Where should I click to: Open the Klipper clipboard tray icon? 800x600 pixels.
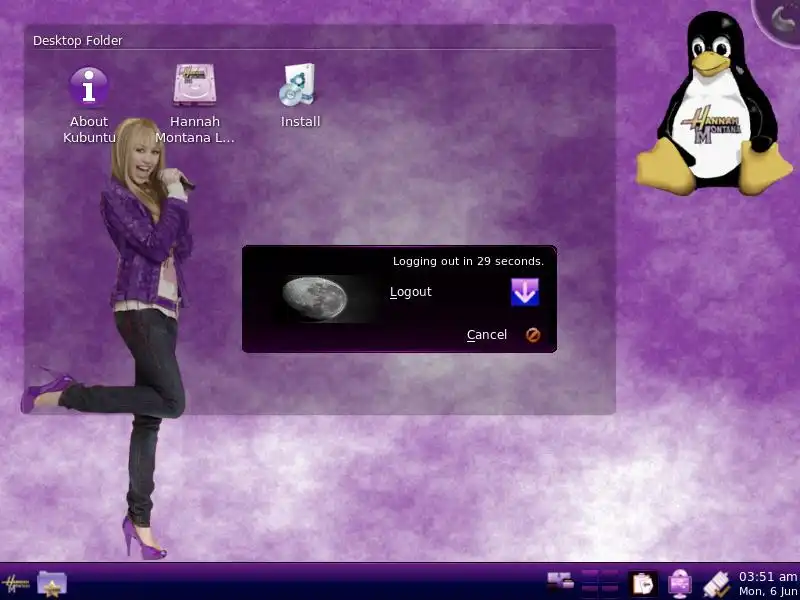642,584
